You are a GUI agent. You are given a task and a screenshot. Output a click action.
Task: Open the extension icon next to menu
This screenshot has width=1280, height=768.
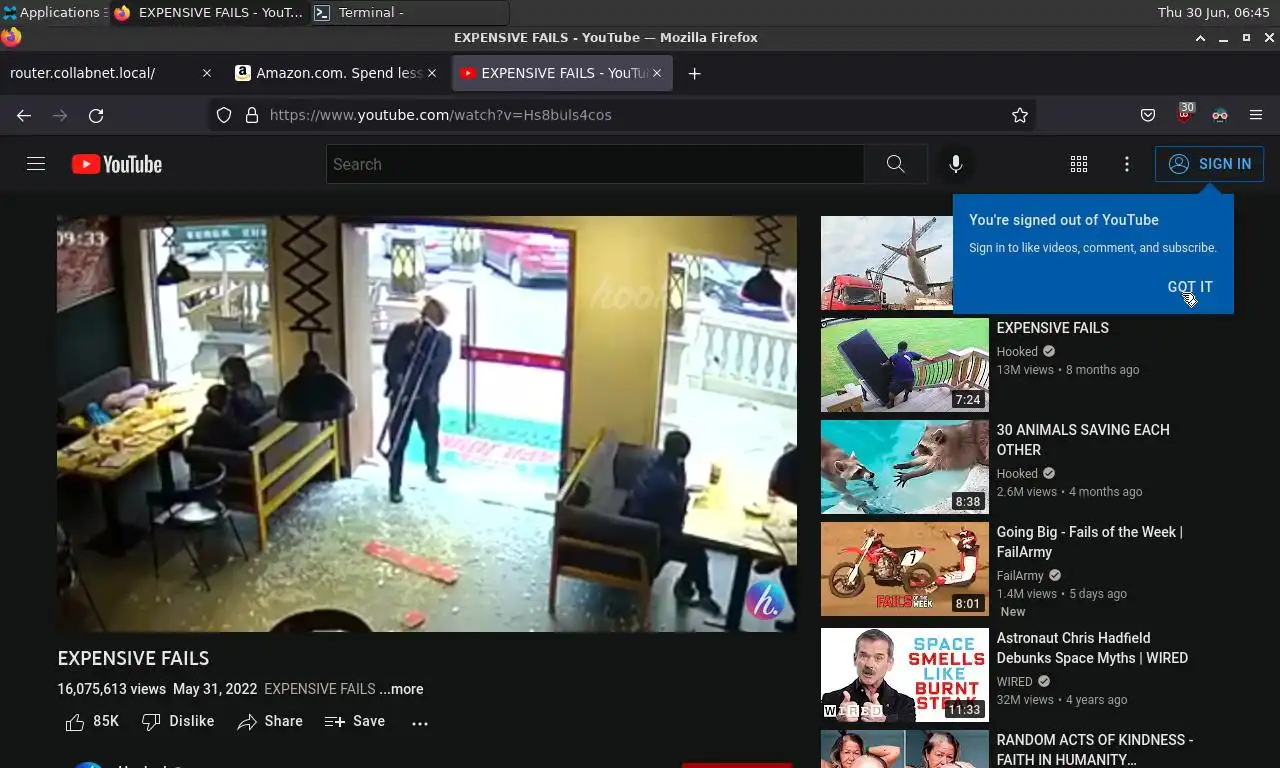click(x=1220, y=115)
